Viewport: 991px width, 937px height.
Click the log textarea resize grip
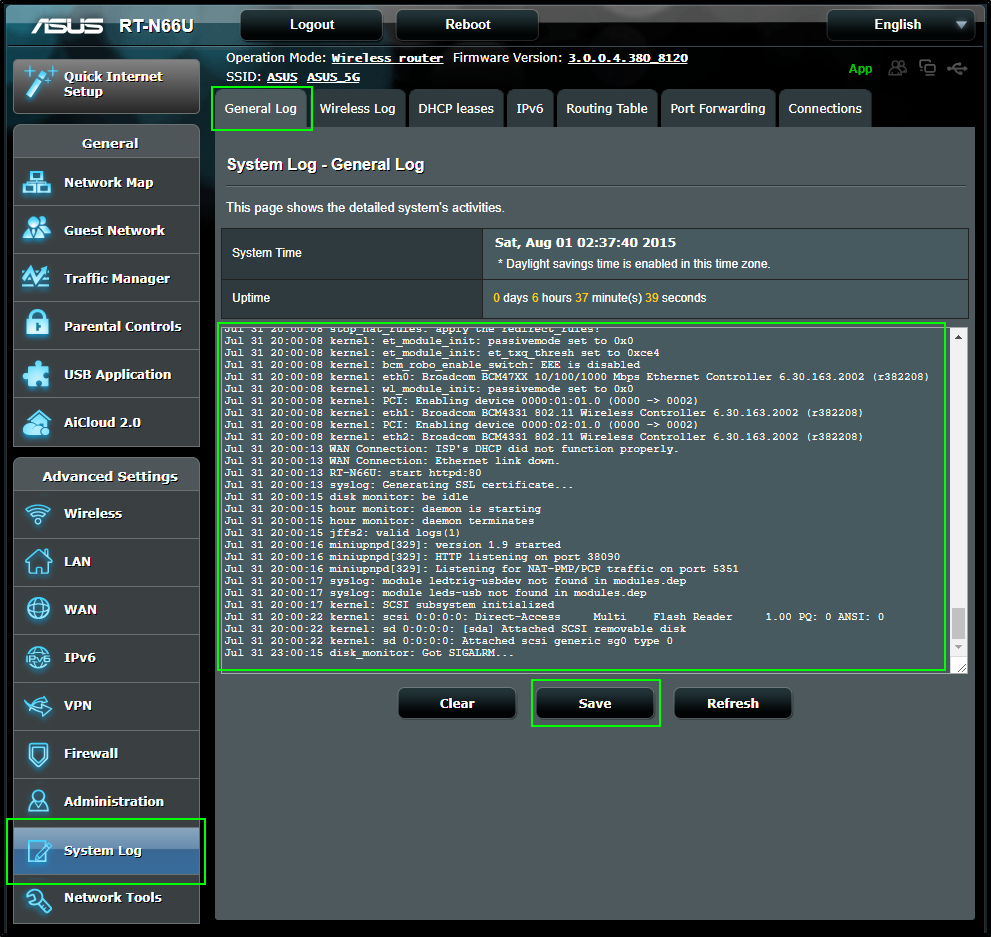click(961, 667)
